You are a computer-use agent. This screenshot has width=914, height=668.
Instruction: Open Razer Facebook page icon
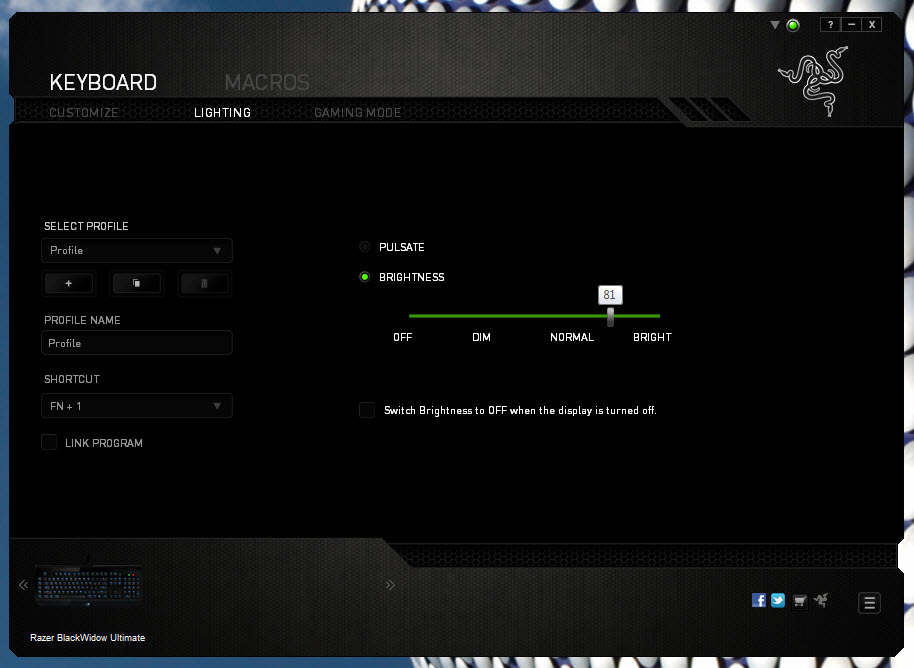tap(758, 600)
